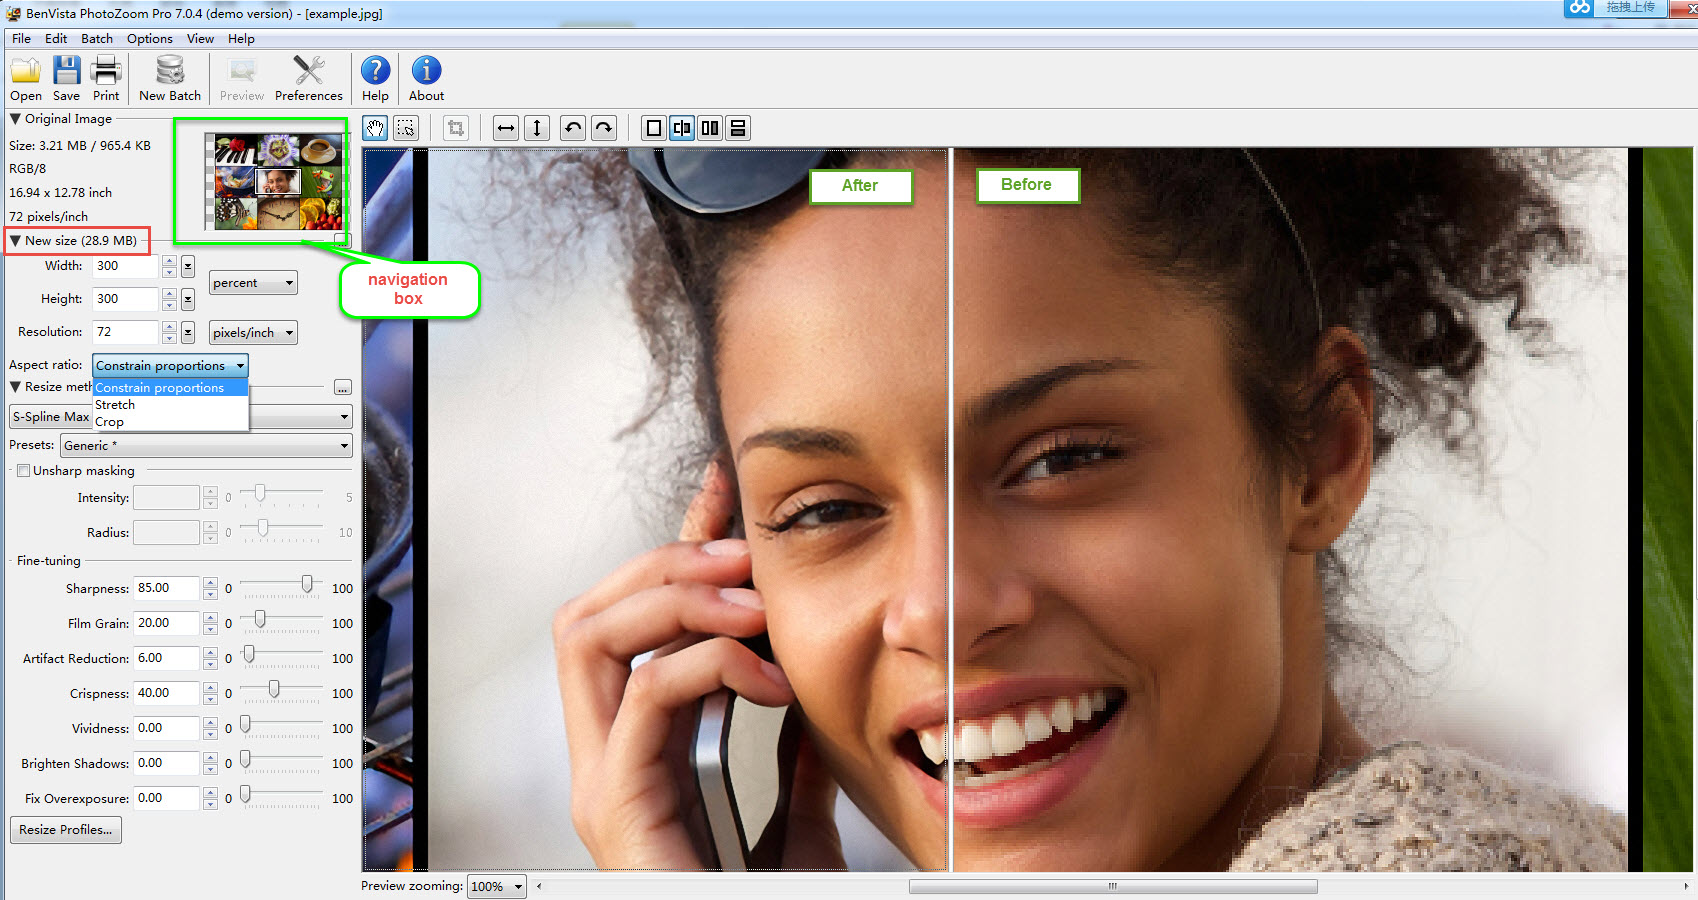Select the rectangular selection tool
Viewport: 1698px width, 900px height.
[x=406, y=128]
